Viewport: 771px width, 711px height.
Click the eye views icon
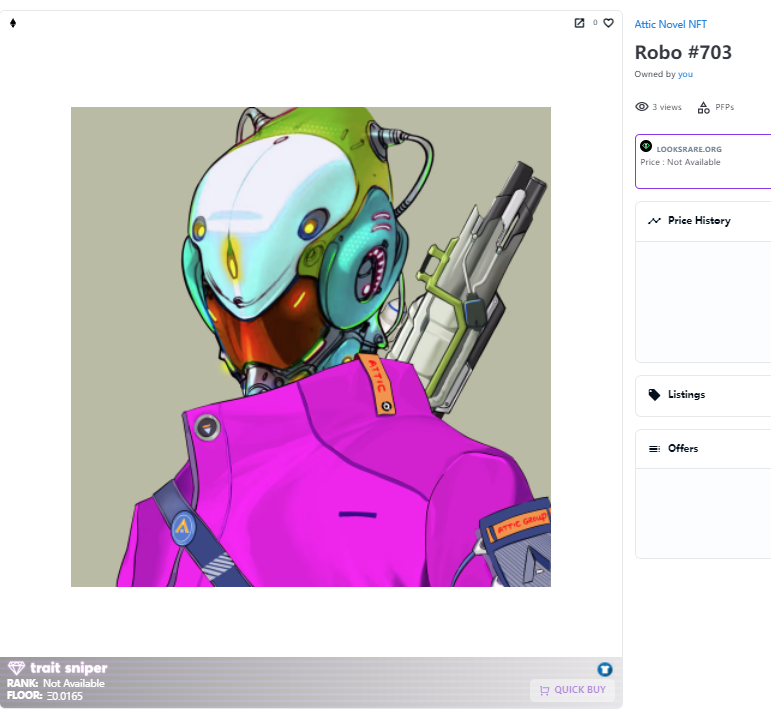pyautogui.click(x=641, y=107)
